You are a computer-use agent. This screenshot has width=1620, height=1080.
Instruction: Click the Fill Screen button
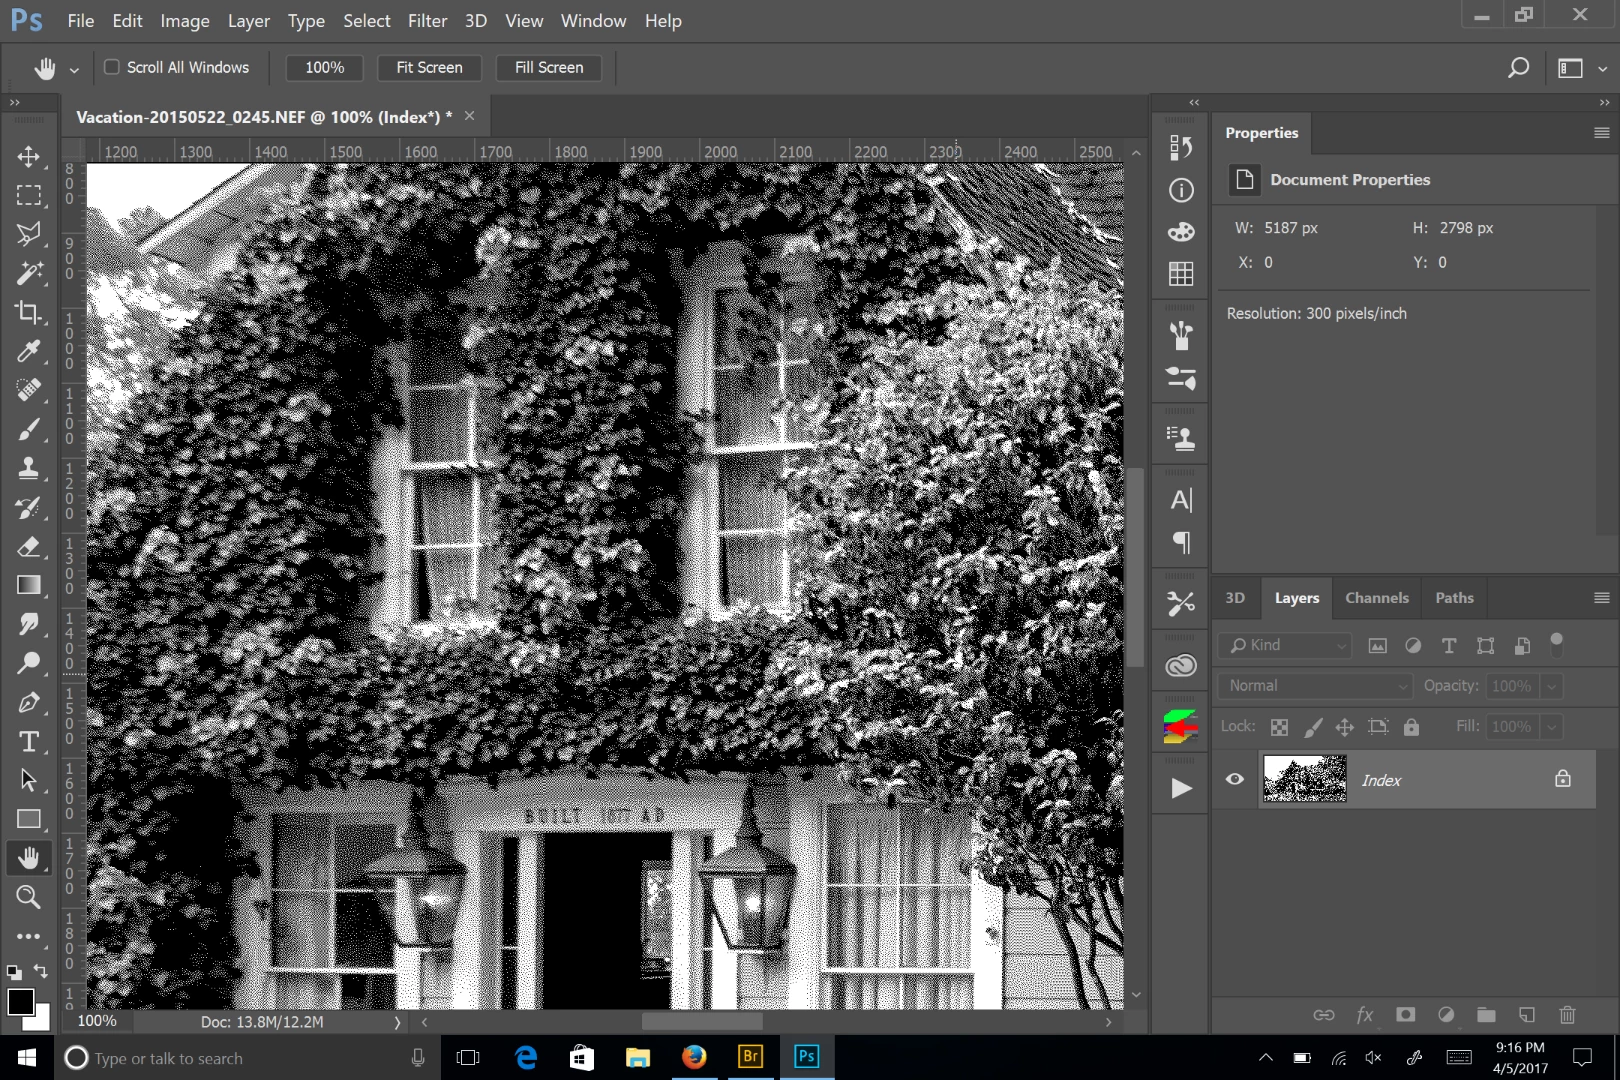click(x=549, y=68)
